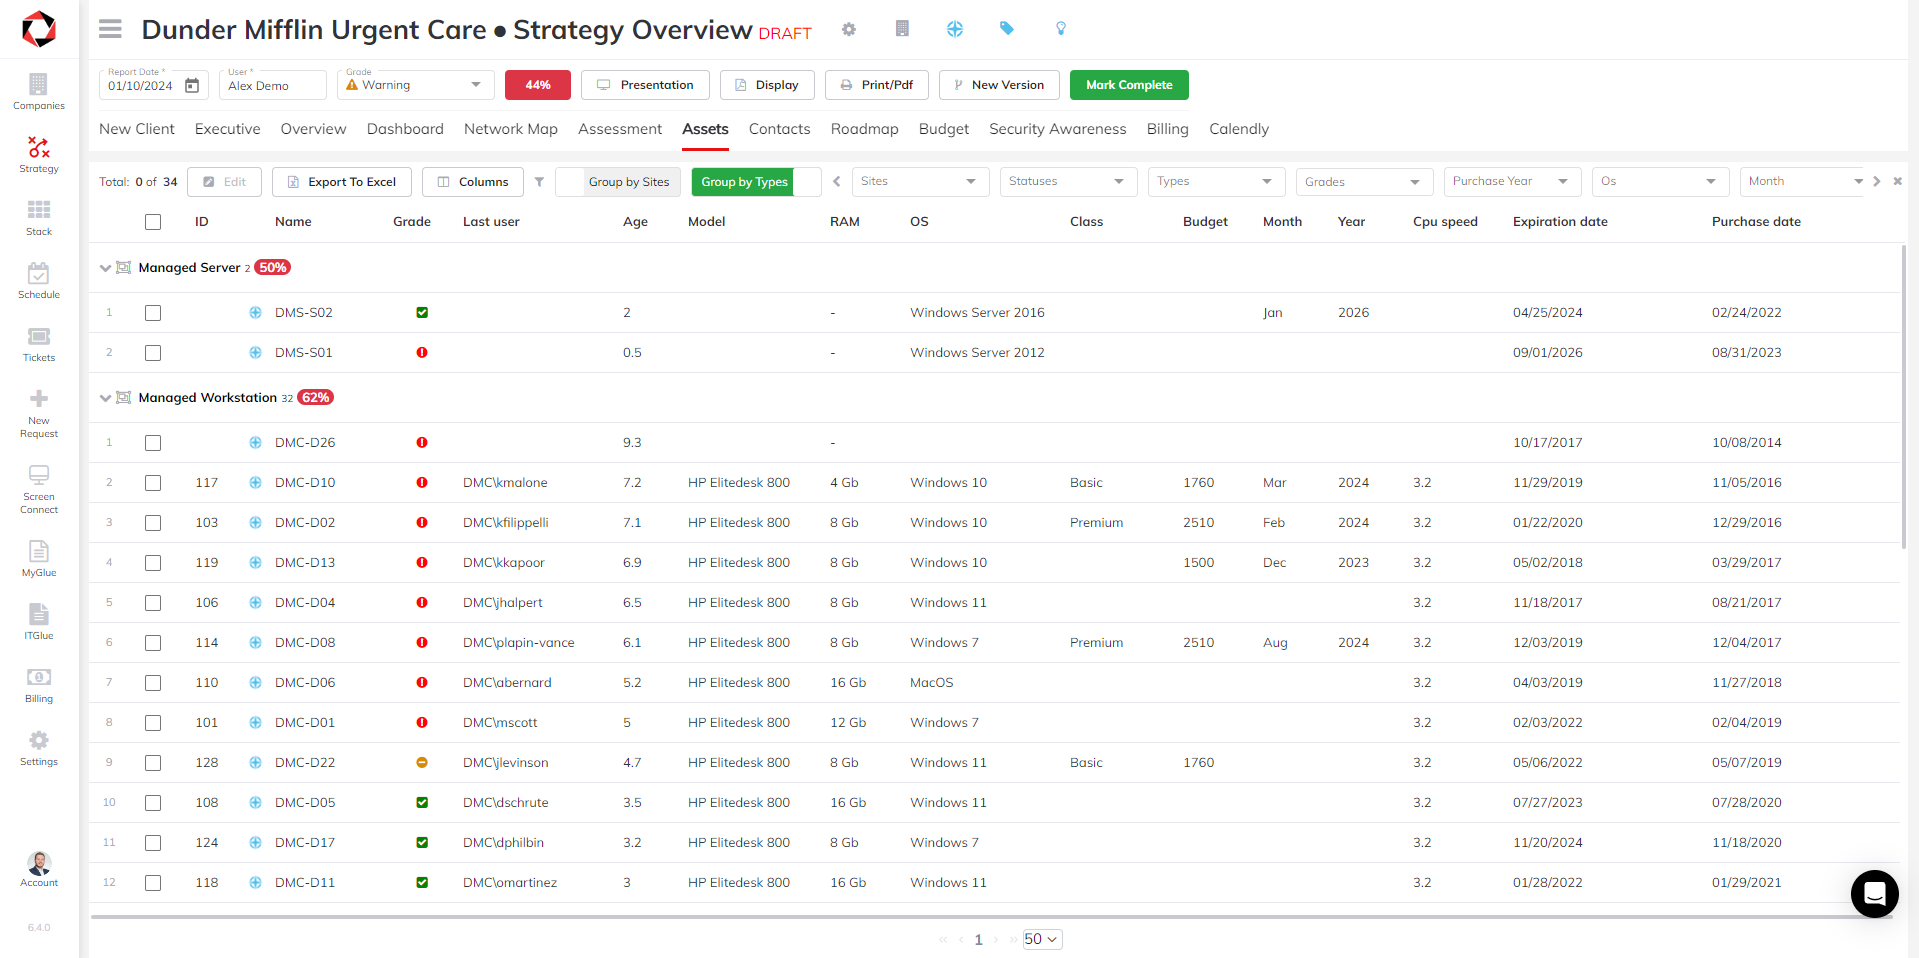The height and width of the screenshot is (958, 1919).
Task: Click the filter funnel icon
Action: pyautogui.click(x=539, y=182)
